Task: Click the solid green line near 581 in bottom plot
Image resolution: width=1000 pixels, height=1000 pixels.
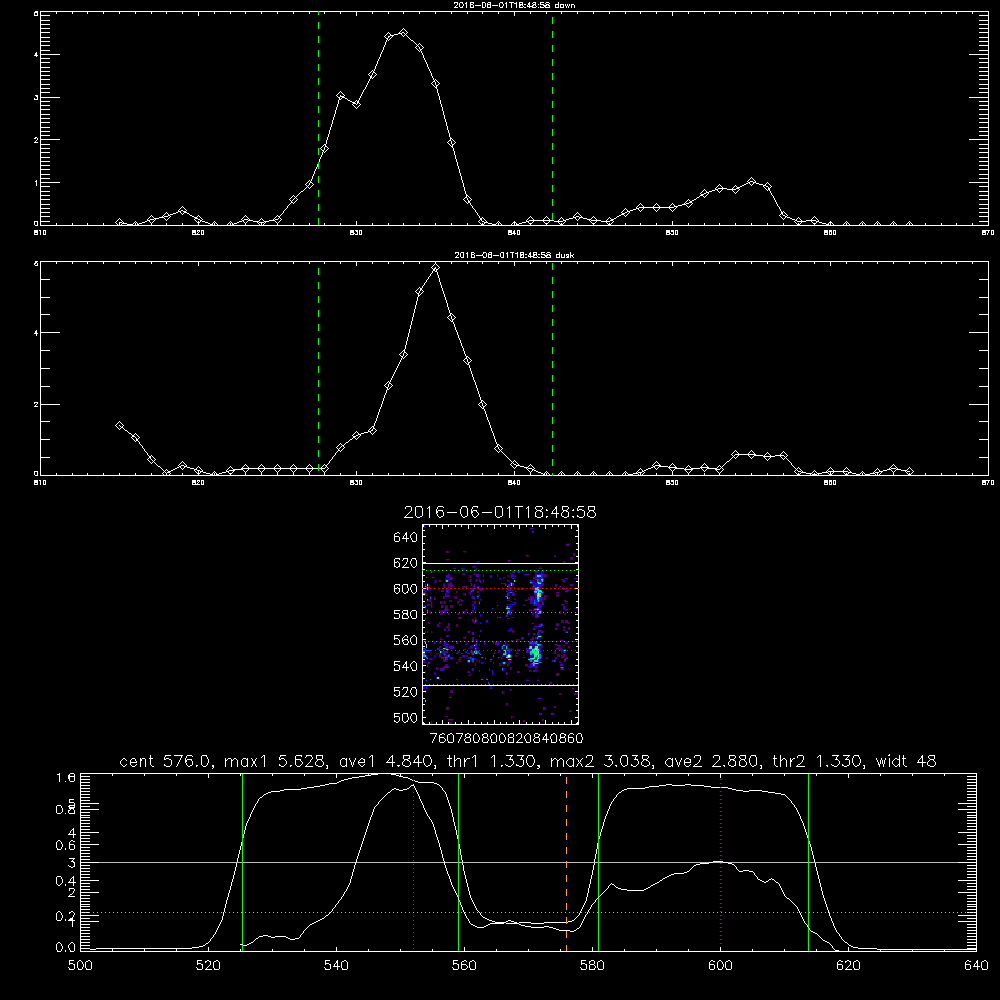Action: tap(598, 861)
